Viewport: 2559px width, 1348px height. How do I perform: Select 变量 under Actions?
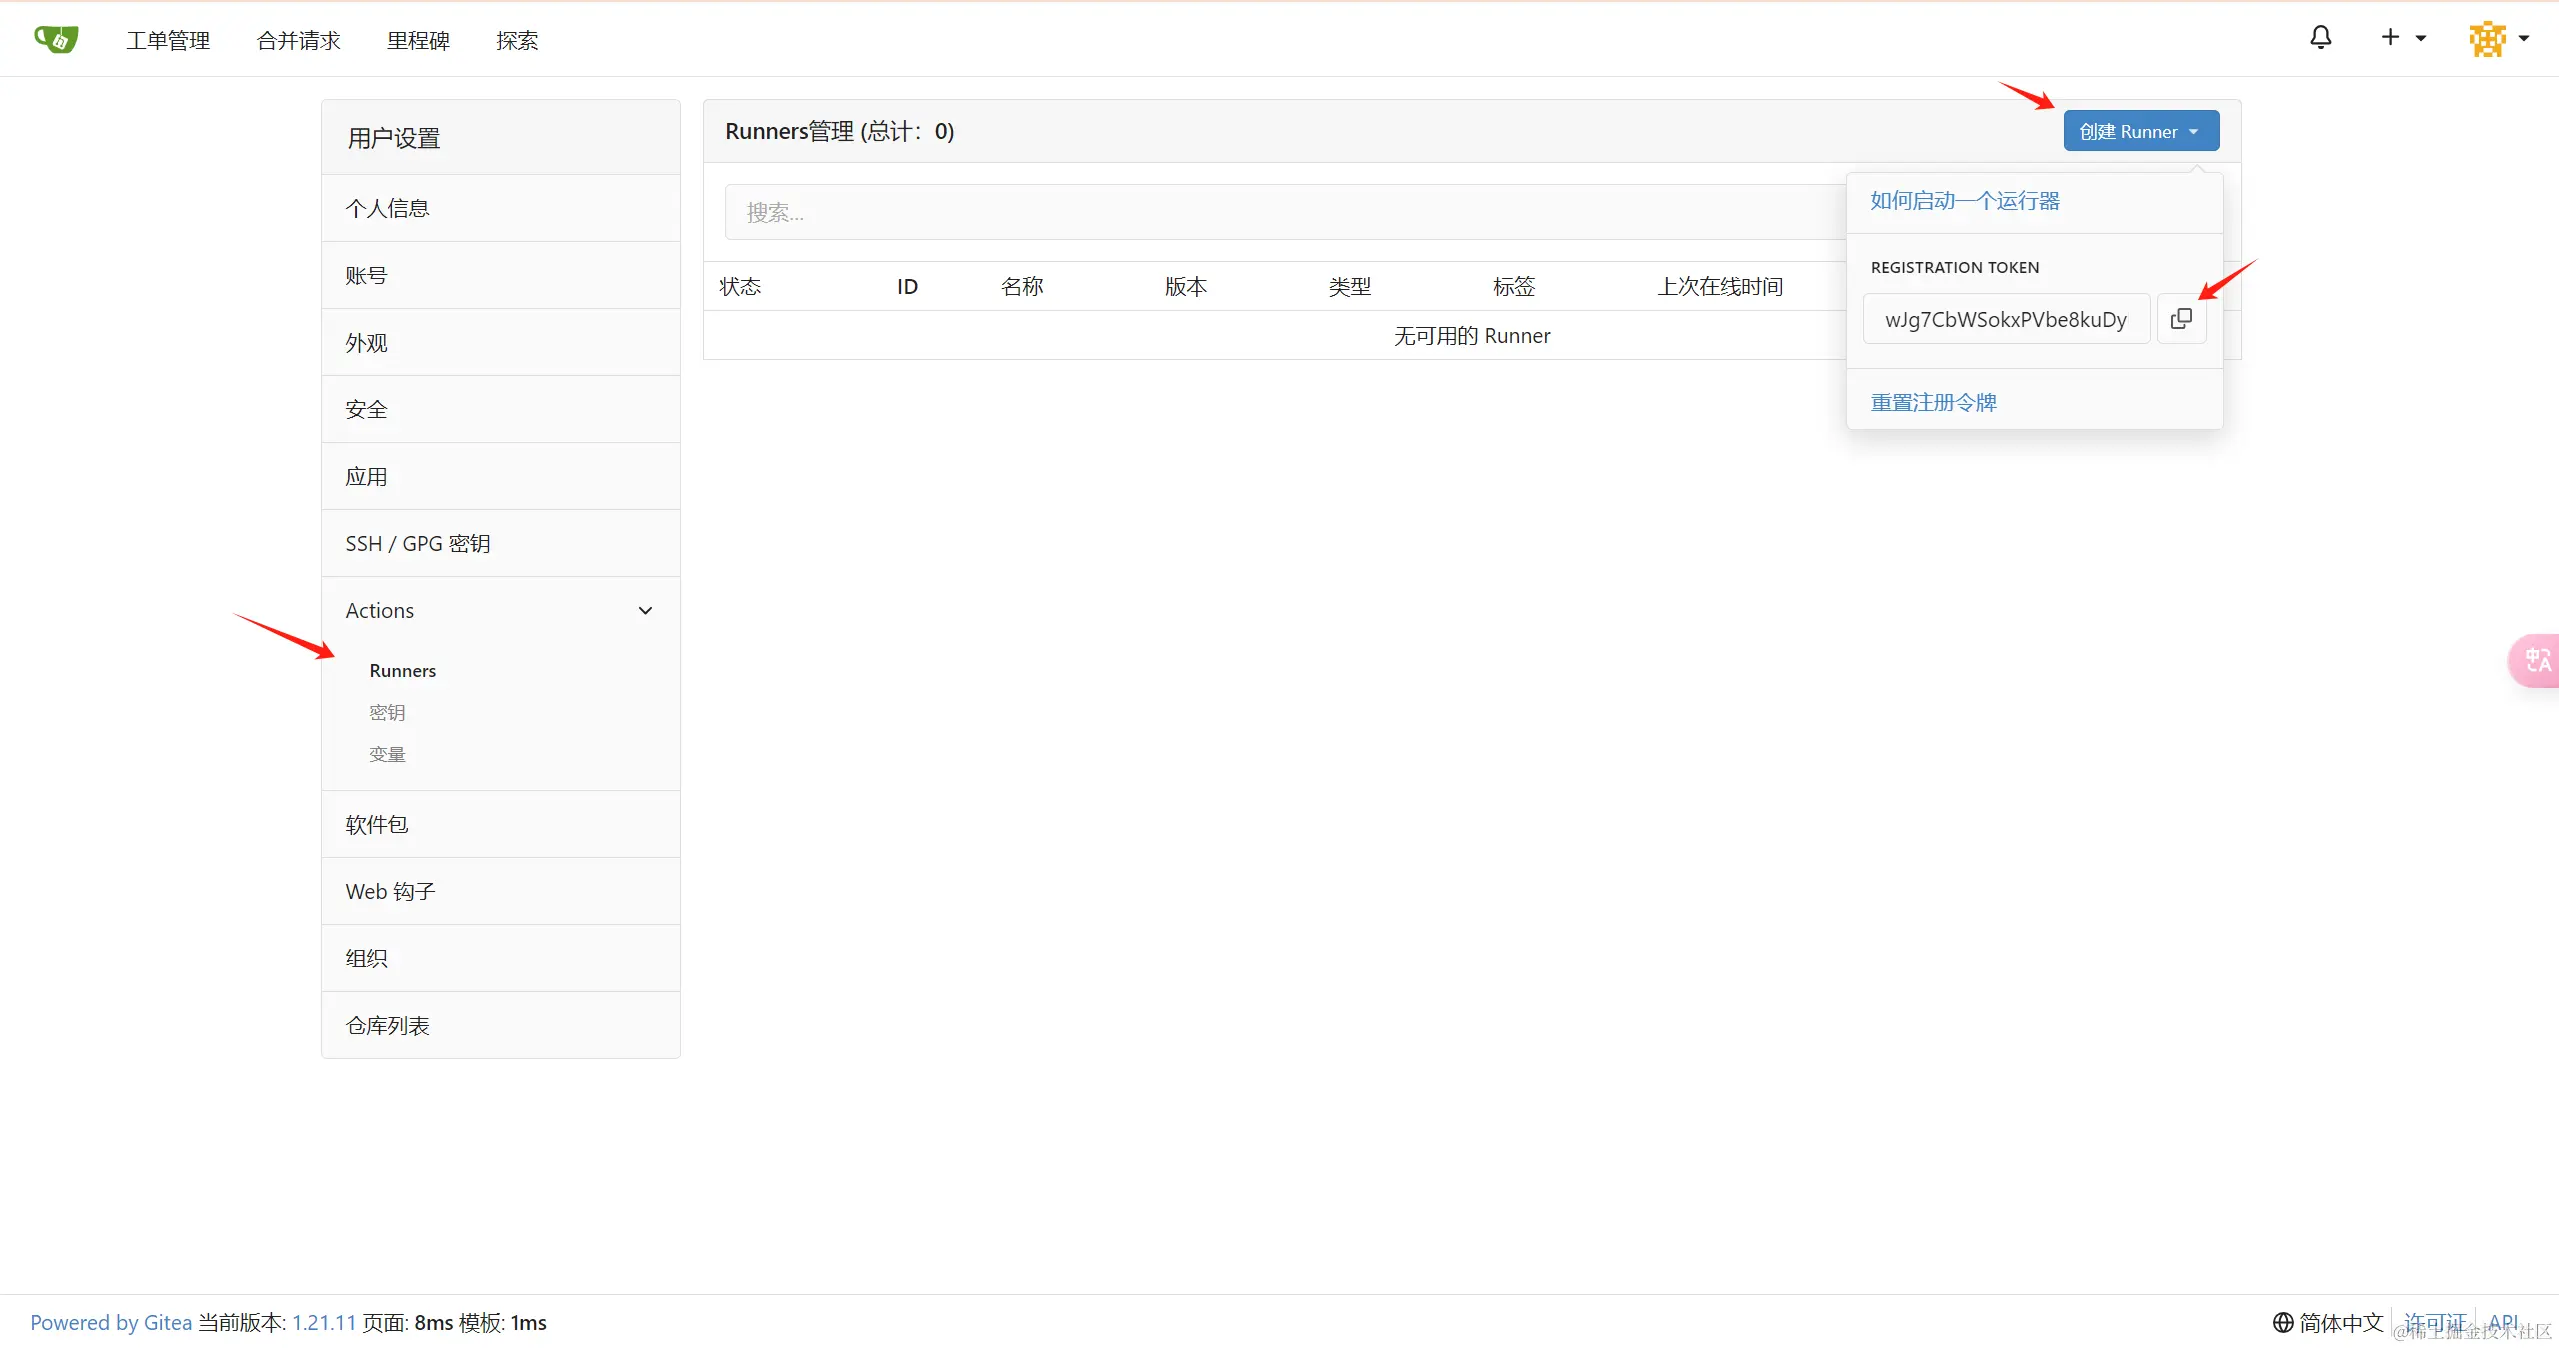tap(387, 754)
